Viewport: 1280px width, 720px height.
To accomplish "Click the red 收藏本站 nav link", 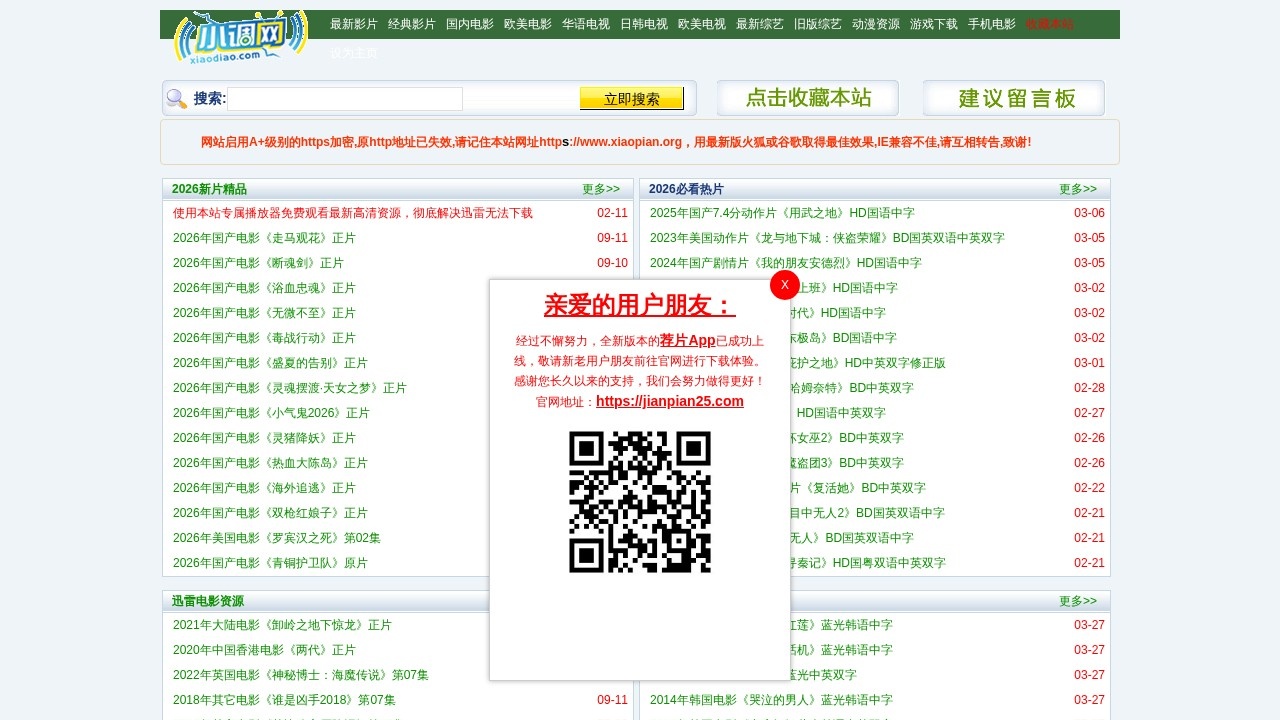I will pyautogui.click(x=1050, y=24).
